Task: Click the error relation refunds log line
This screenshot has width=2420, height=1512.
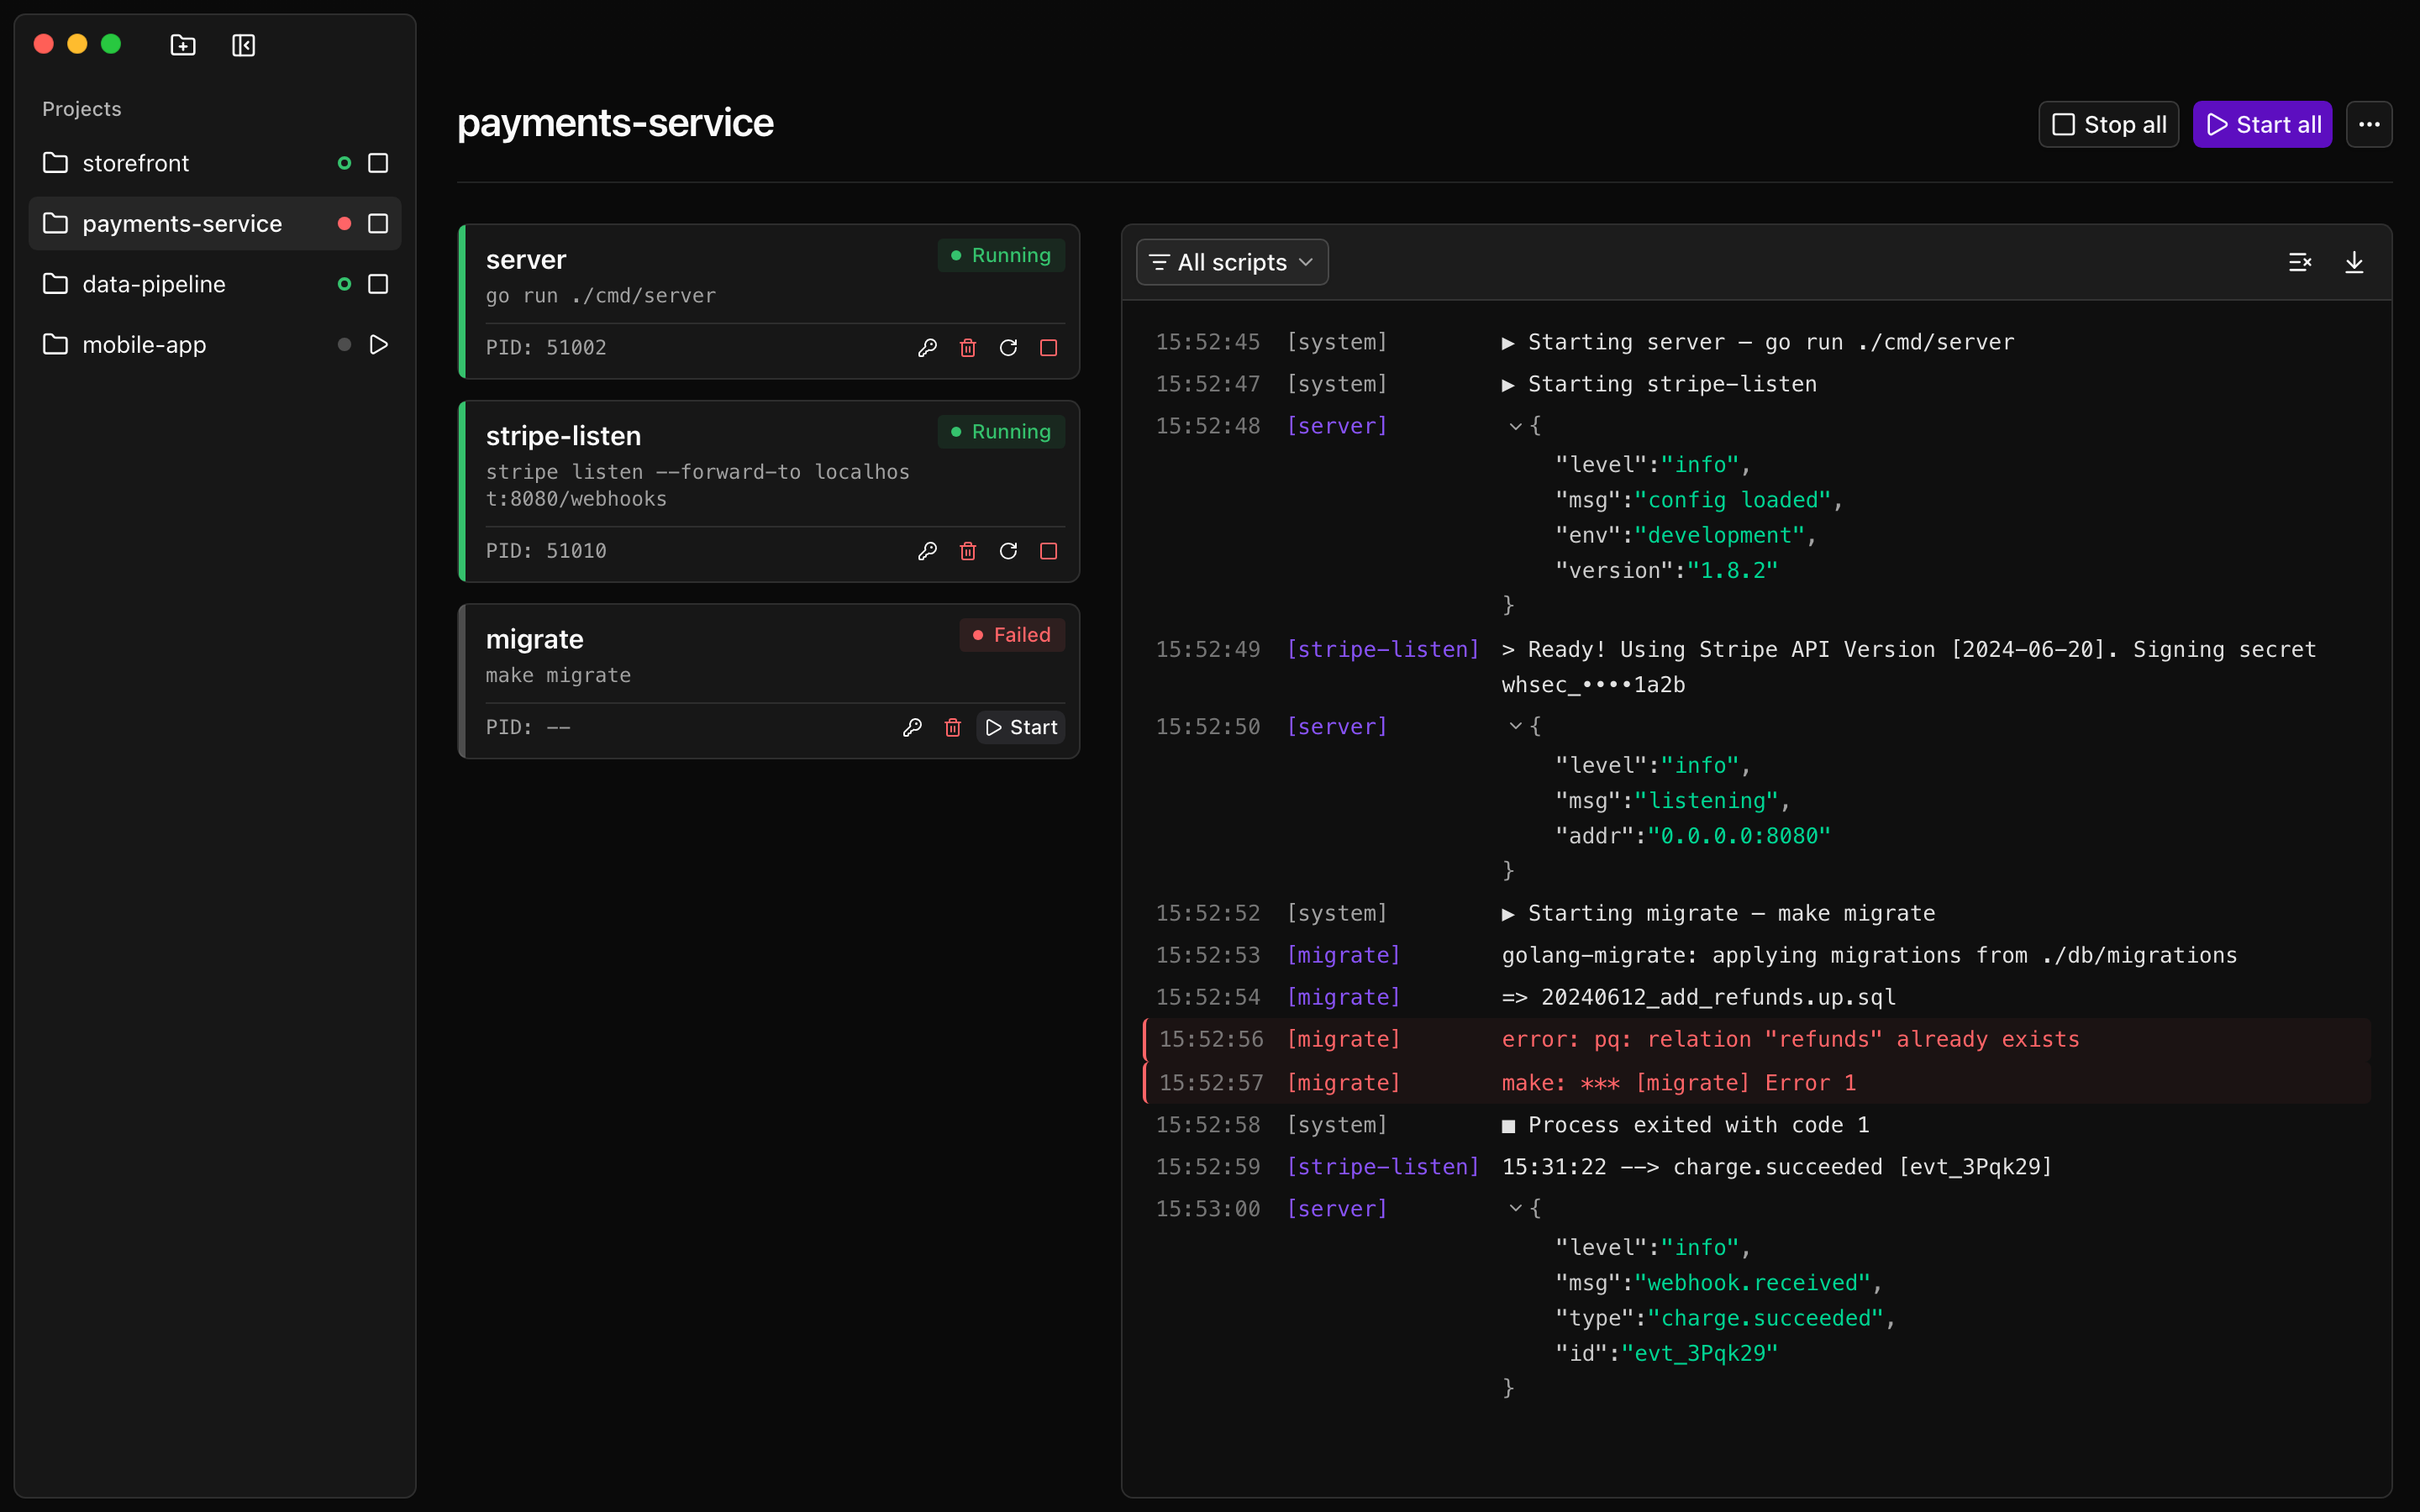Action: pyautogui.click(x=1757, y=1040)
